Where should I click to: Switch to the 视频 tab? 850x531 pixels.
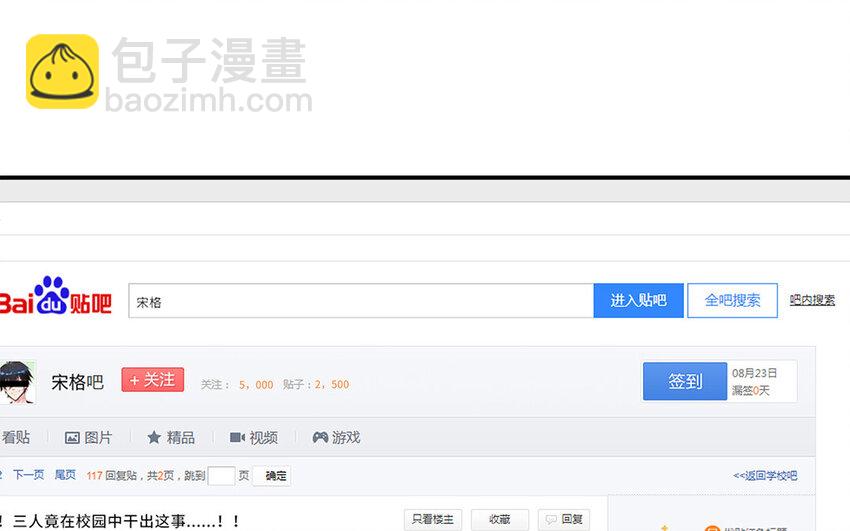[263, 437]
